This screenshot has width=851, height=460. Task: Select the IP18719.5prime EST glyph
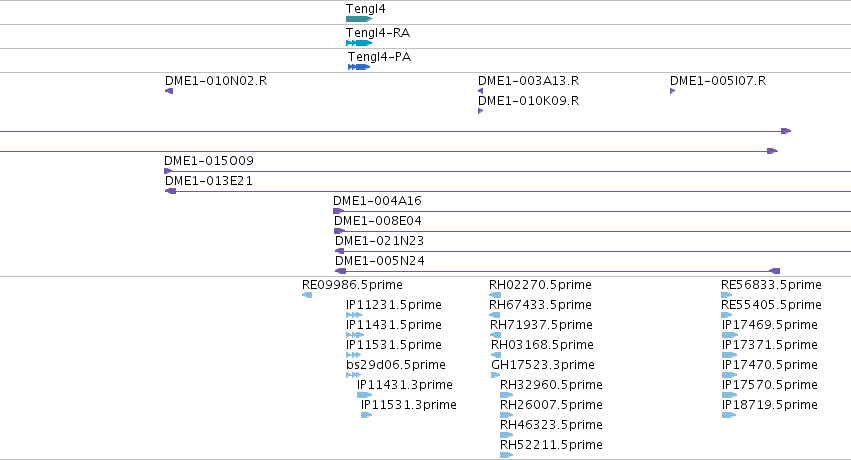729,415
